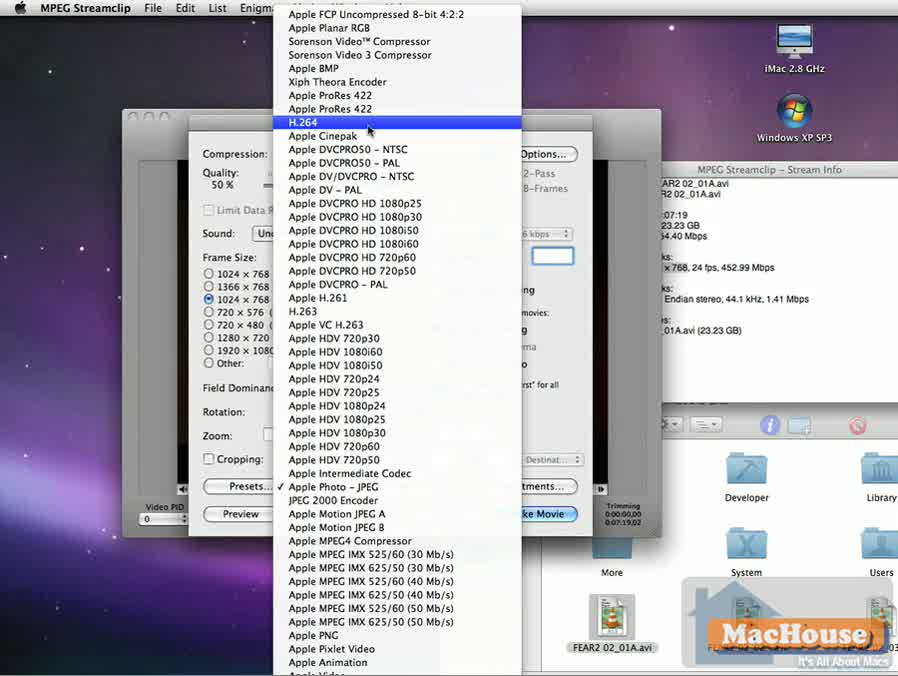Open the Apple menu
The width and height of the screenshot is (898, 676).
(x=20, y=8)
